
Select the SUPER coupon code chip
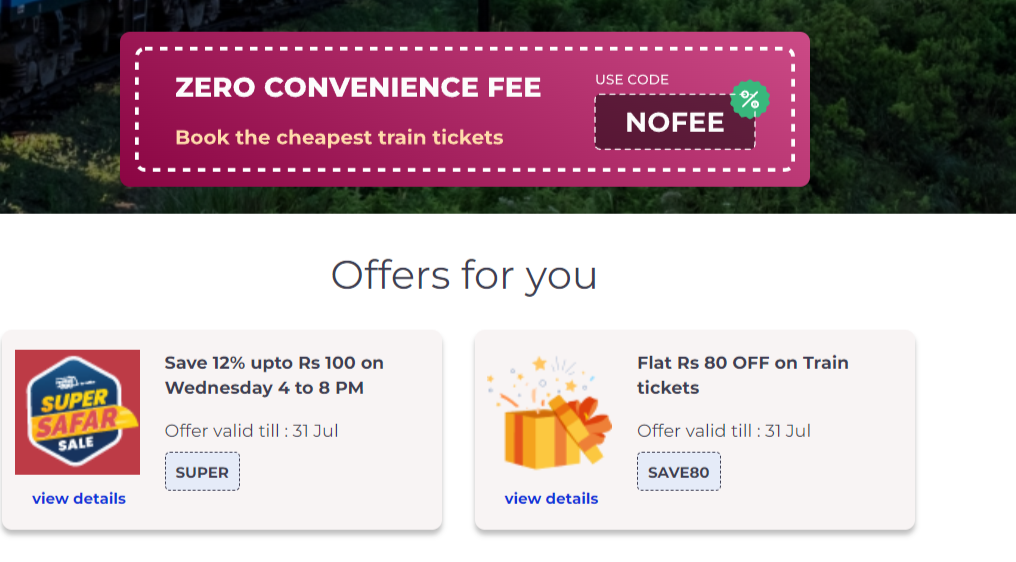pyautogui.click(x=202, y=472)
